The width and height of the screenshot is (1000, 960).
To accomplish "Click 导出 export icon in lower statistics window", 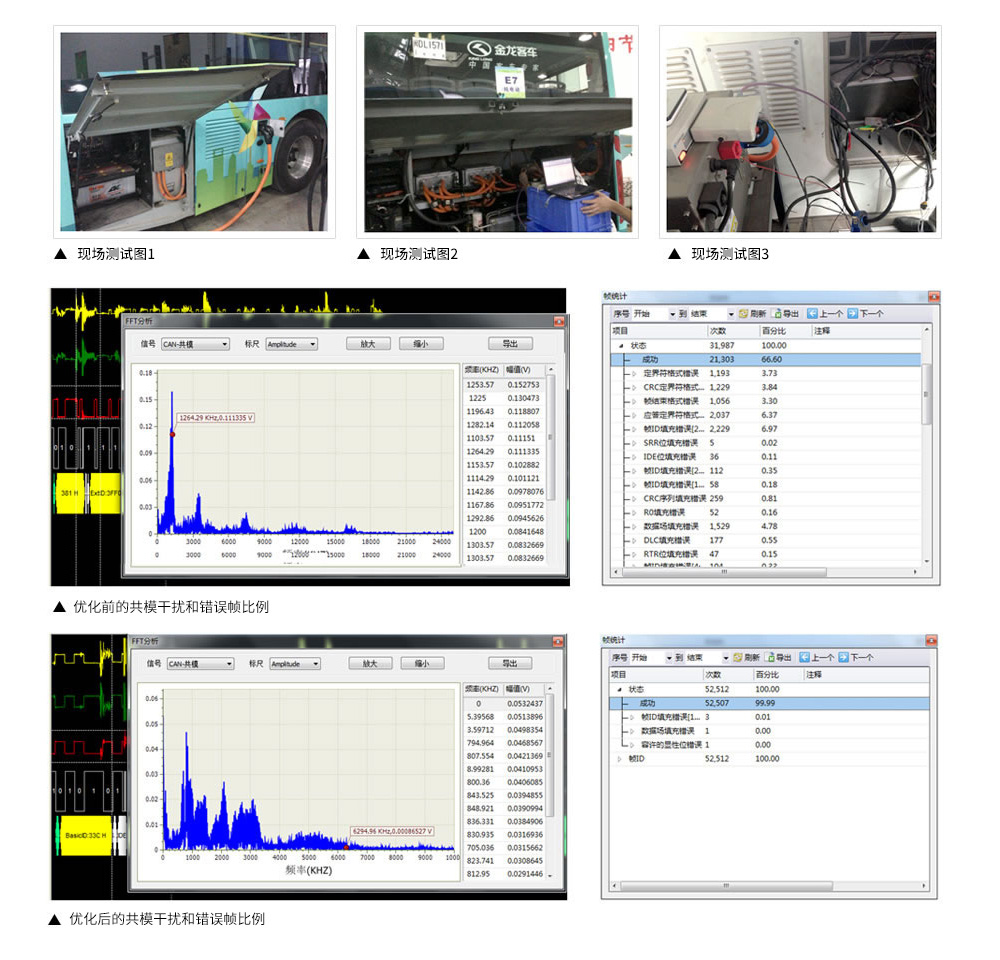I will coord(770,657).
